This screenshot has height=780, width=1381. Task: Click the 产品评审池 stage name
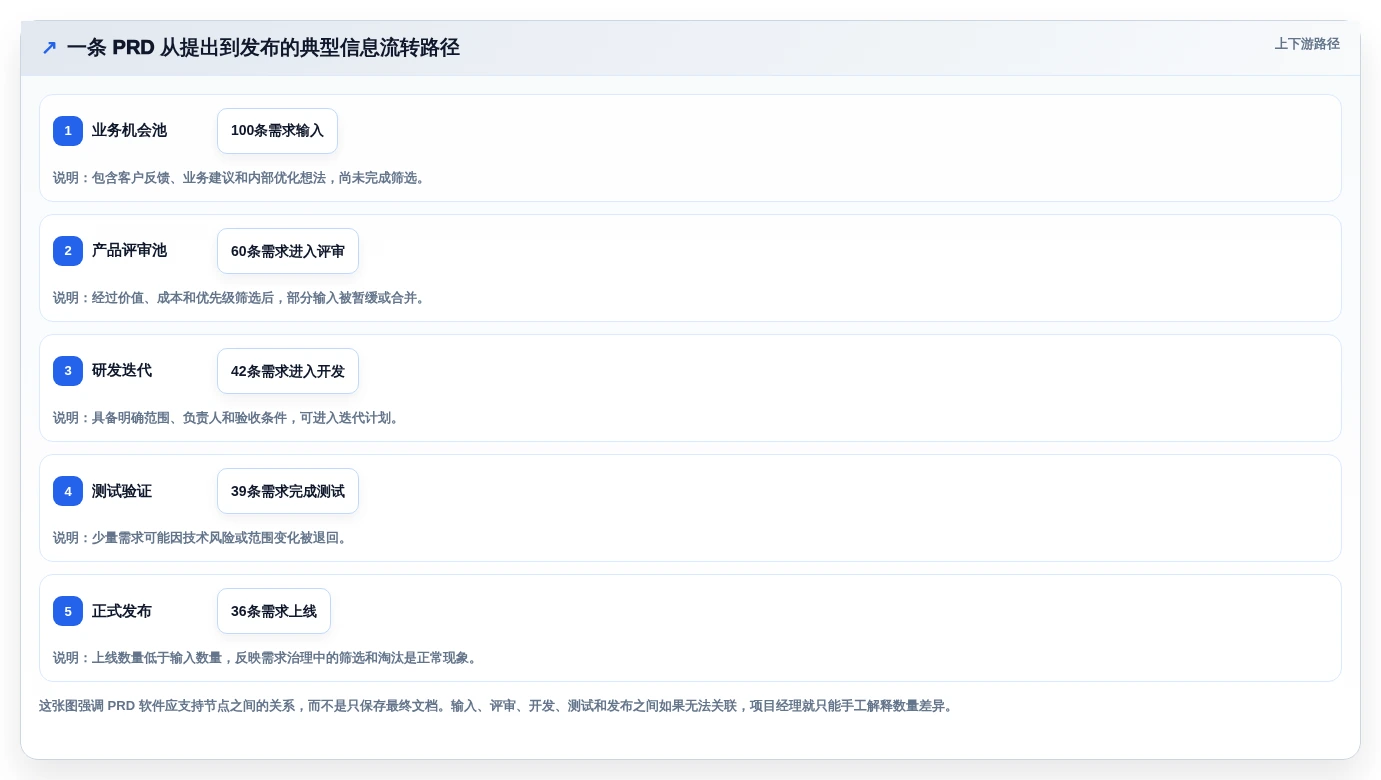(129, 250)
